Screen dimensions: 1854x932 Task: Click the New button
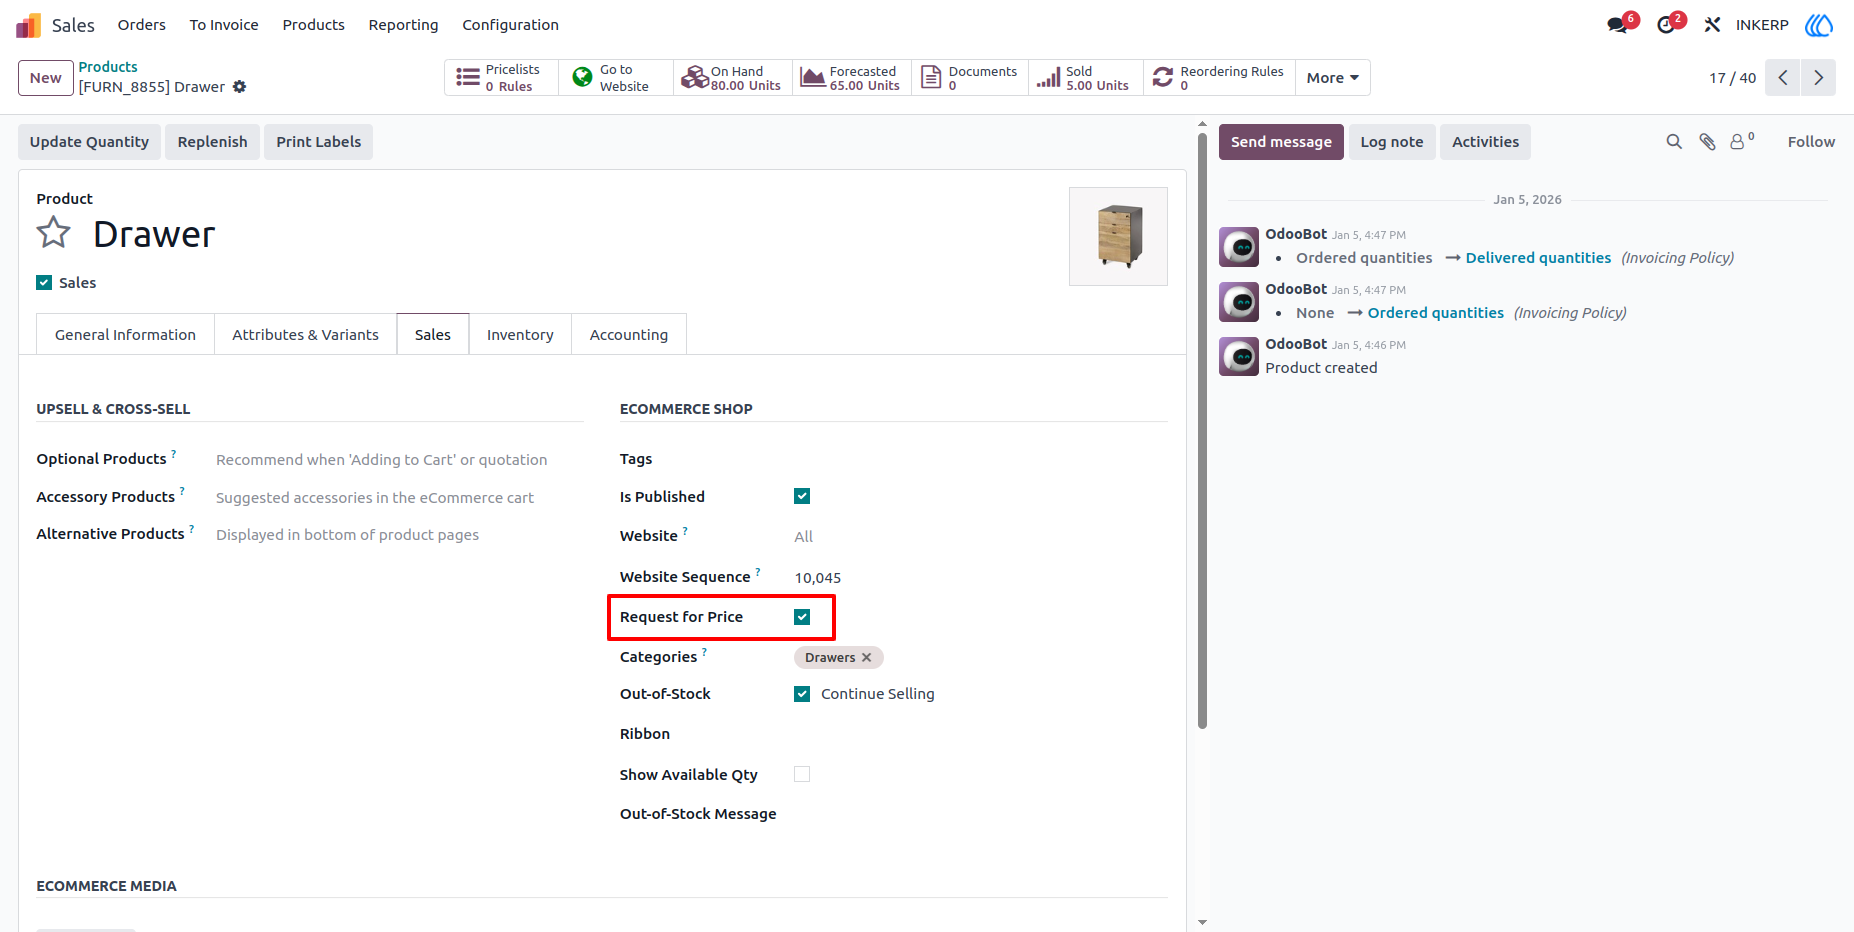pos(46,78)
